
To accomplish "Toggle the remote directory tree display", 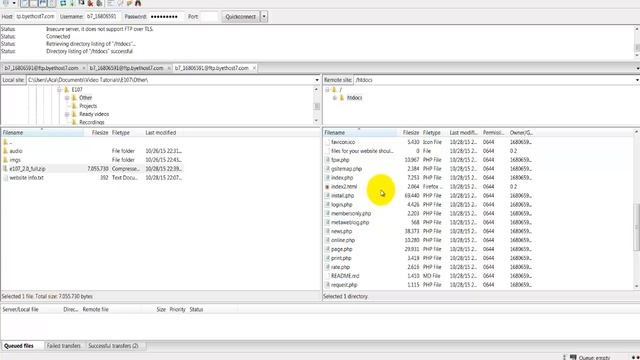I will pos(42,3).
